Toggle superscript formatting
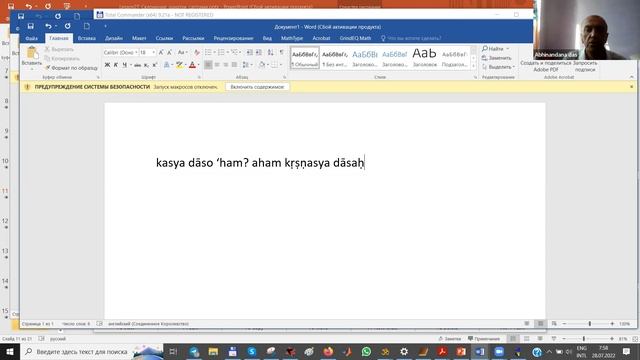 click(155, 65)
